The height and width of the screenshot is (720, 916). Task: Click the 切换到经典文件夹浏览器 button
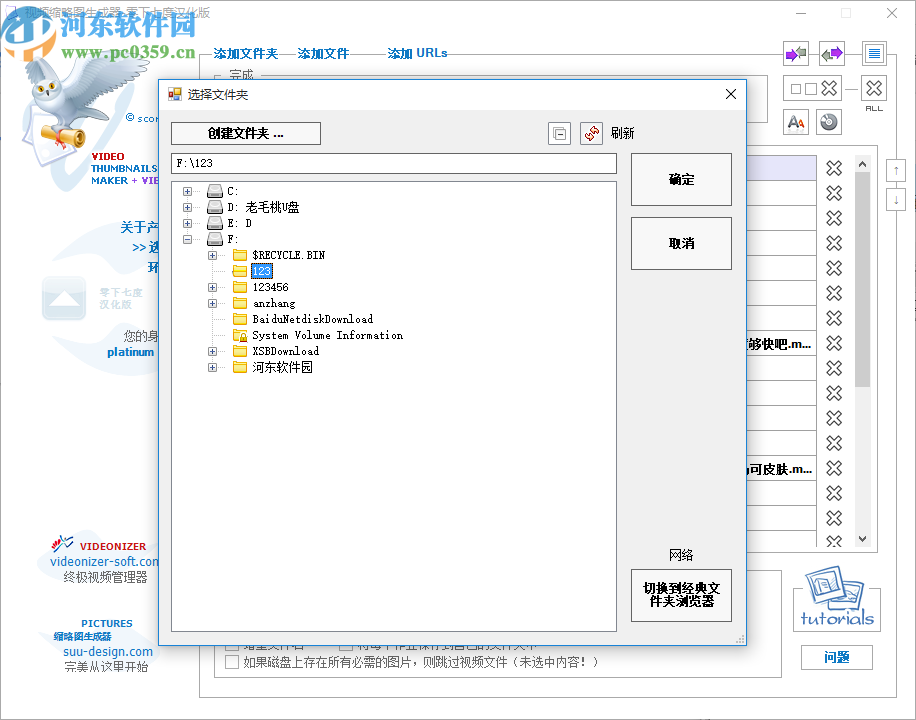pyautogui.click(x=681, y=595)
